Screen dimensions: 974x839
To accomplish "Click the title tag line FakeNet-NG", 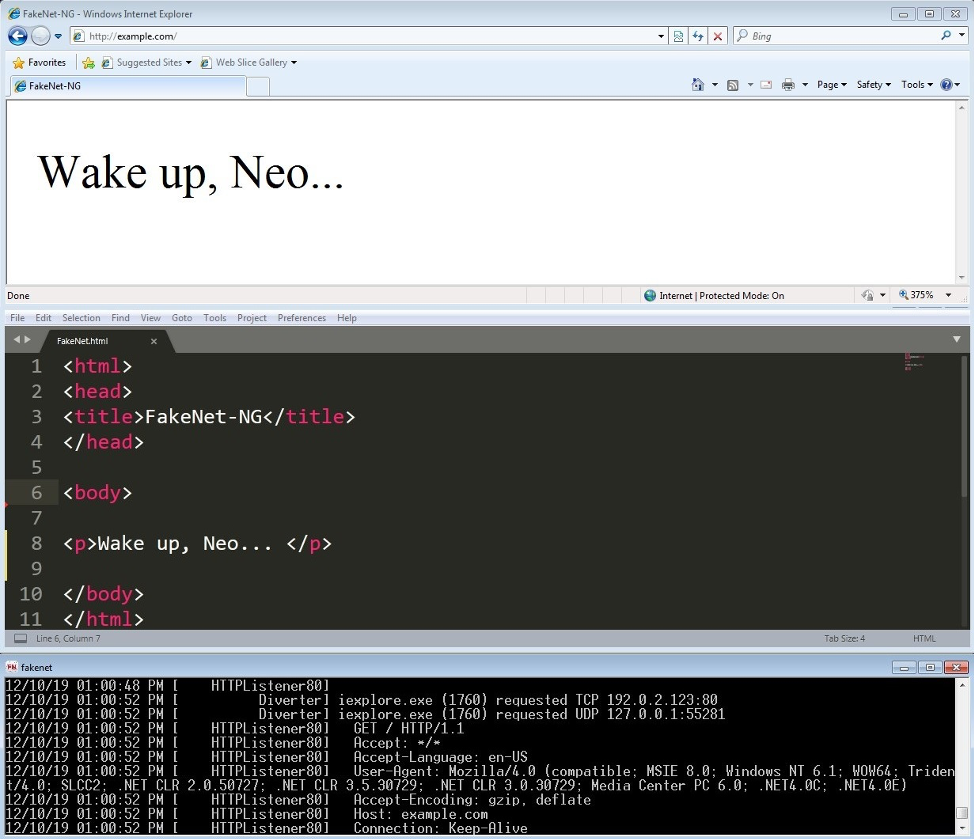I will 209,417.
